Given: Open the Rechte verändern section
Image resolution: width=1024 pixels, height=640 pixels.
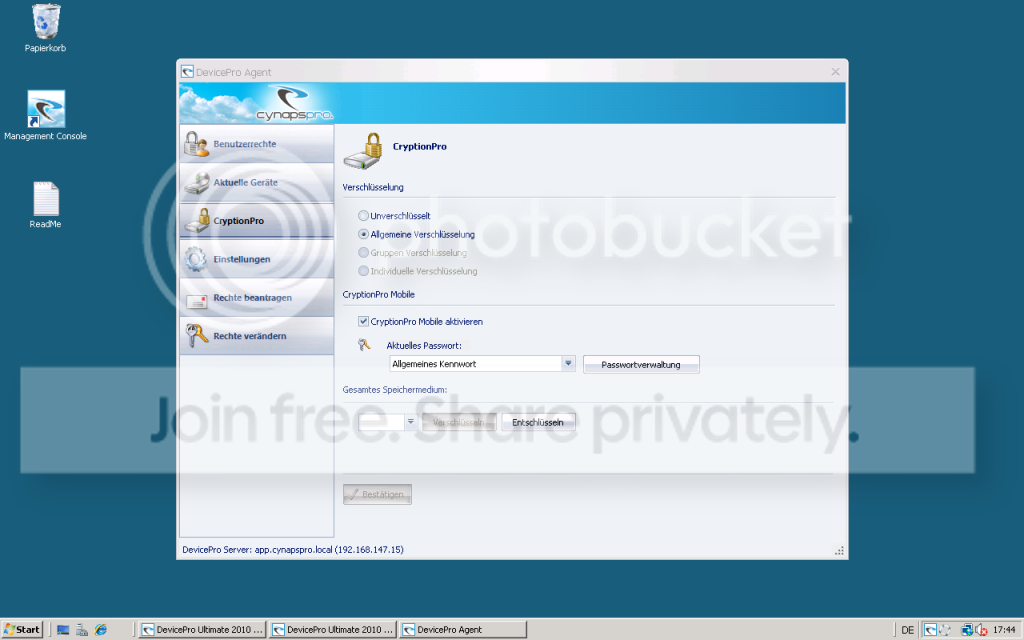Looking at the screenshot, I should [257, 336].
